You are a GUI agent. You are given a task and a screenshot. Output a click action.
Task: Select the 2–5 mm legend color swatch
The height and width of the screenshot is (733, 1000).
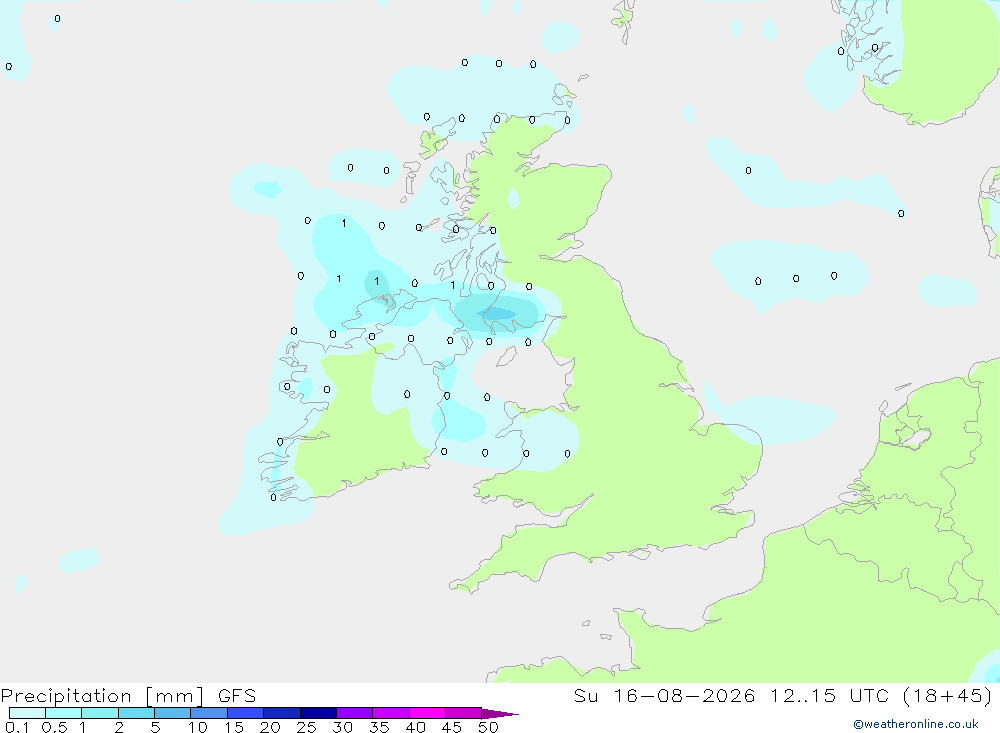(x=136, y=713)
